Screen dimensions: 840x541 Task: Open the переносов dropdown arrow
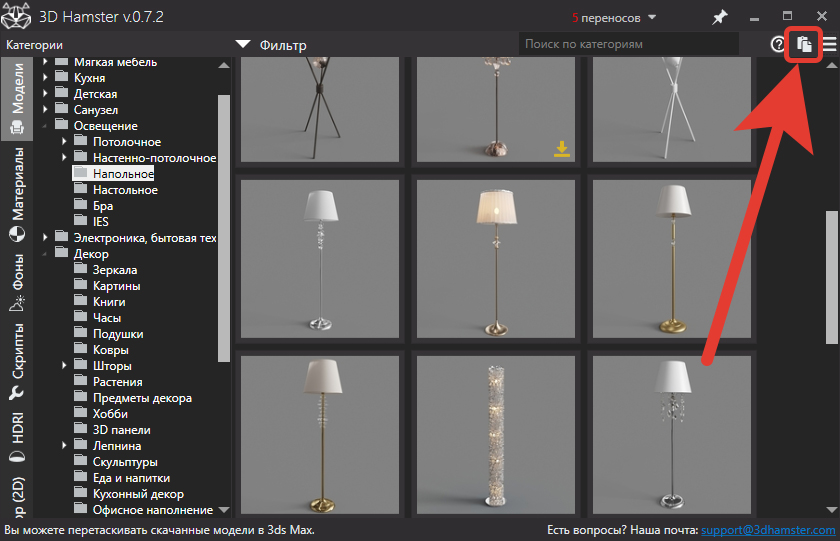[652, 17]
